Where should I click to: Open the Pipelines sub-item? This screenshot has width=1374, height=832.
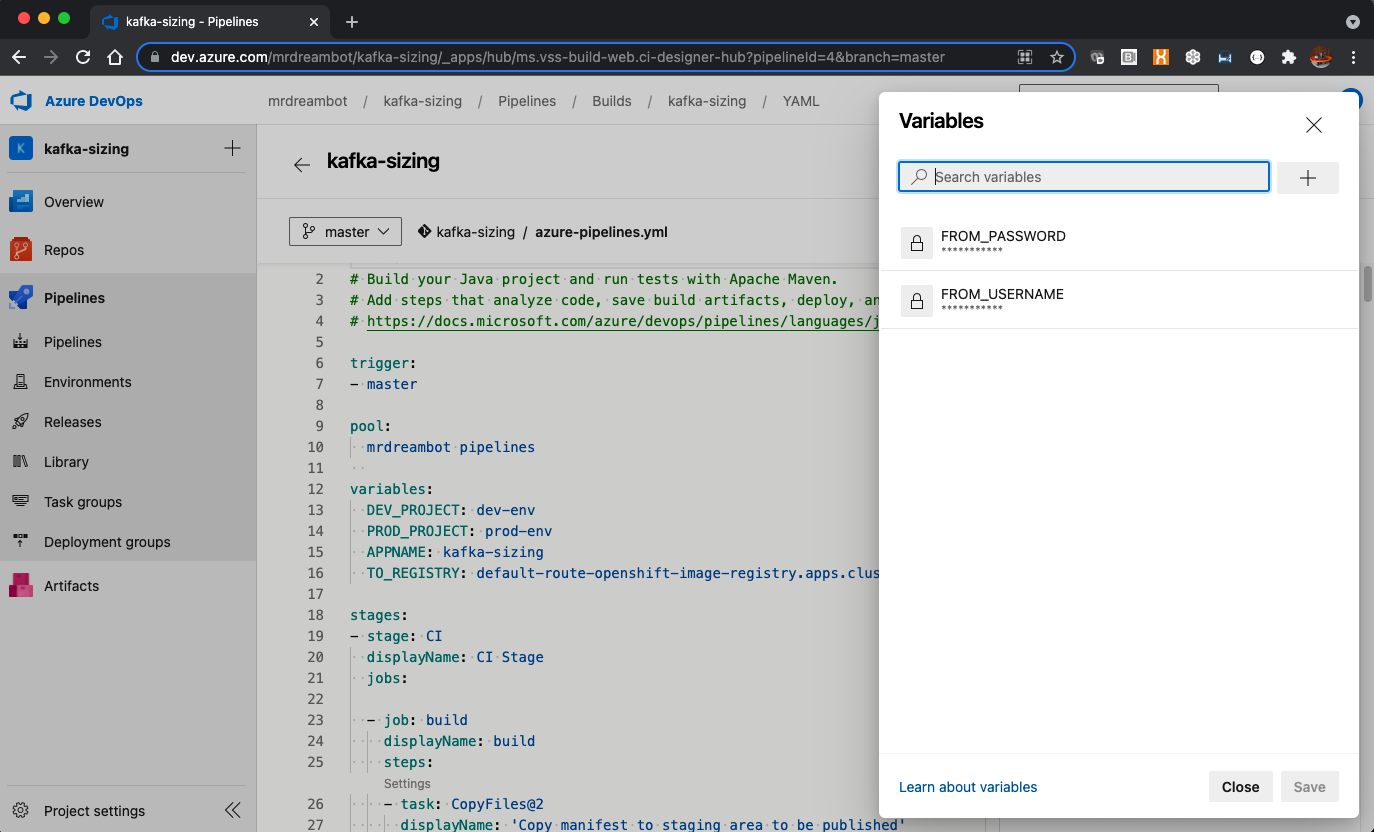128,342
